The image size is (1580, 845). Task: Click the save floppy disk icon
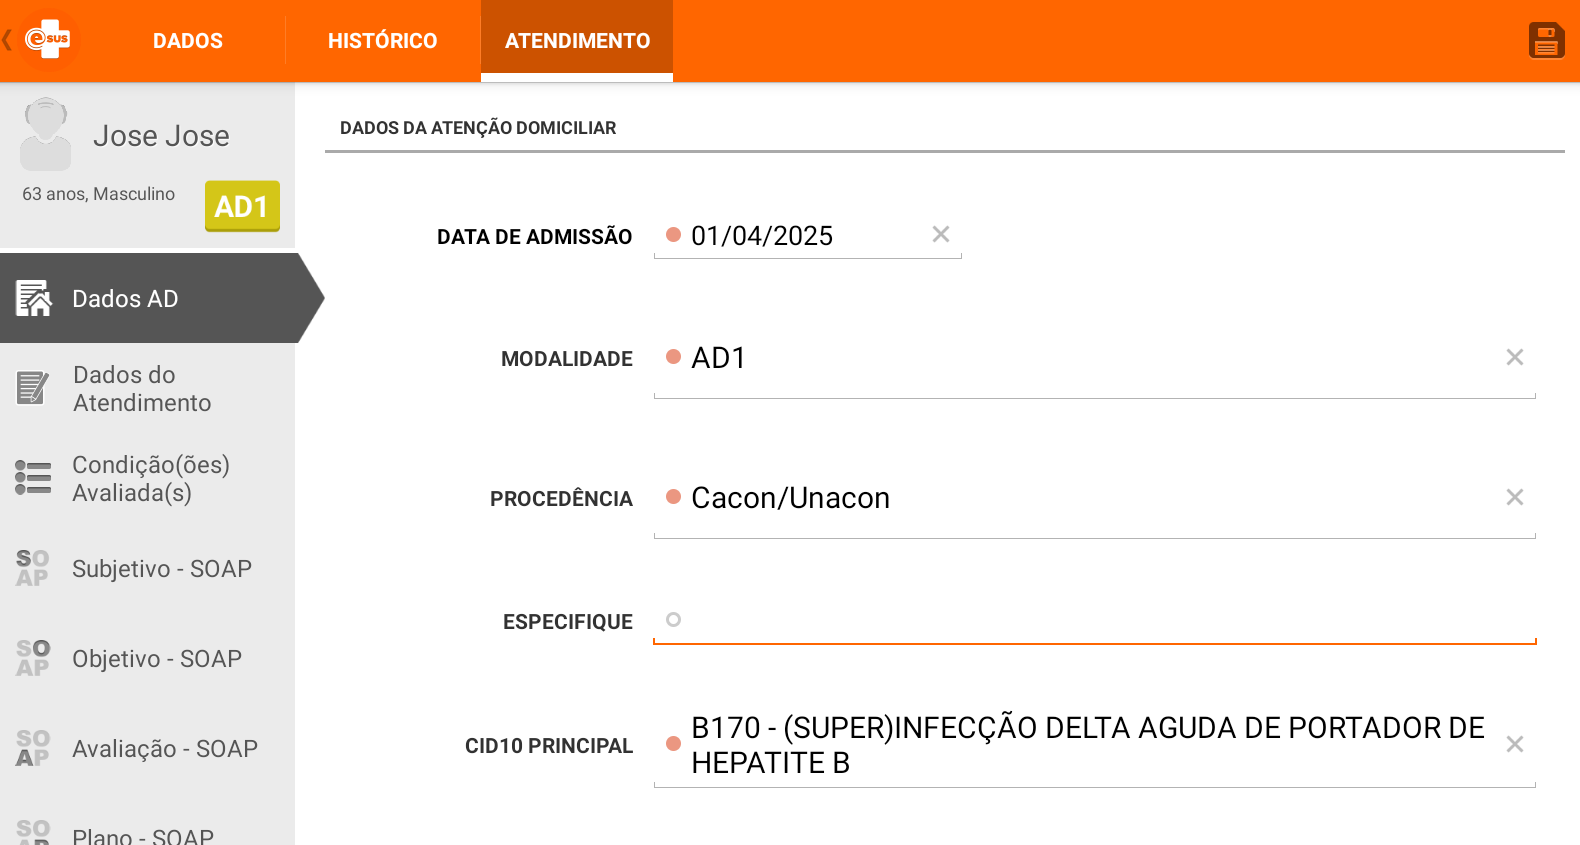point(1546,41)
